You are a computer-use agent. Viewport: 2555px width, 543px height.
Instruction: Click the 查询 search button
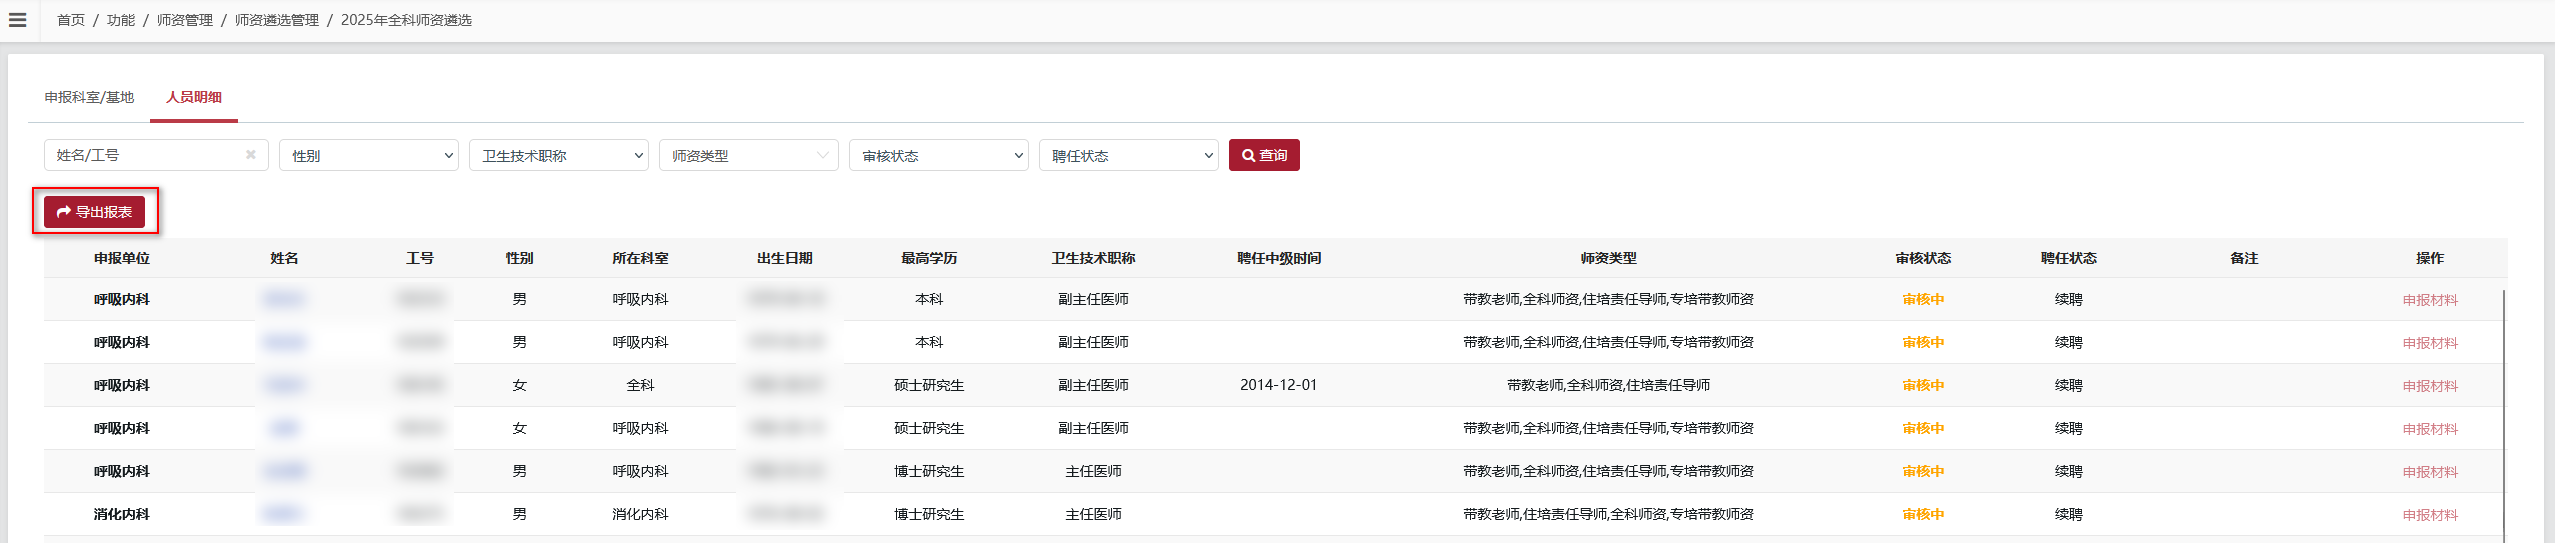click(1264, 155)
